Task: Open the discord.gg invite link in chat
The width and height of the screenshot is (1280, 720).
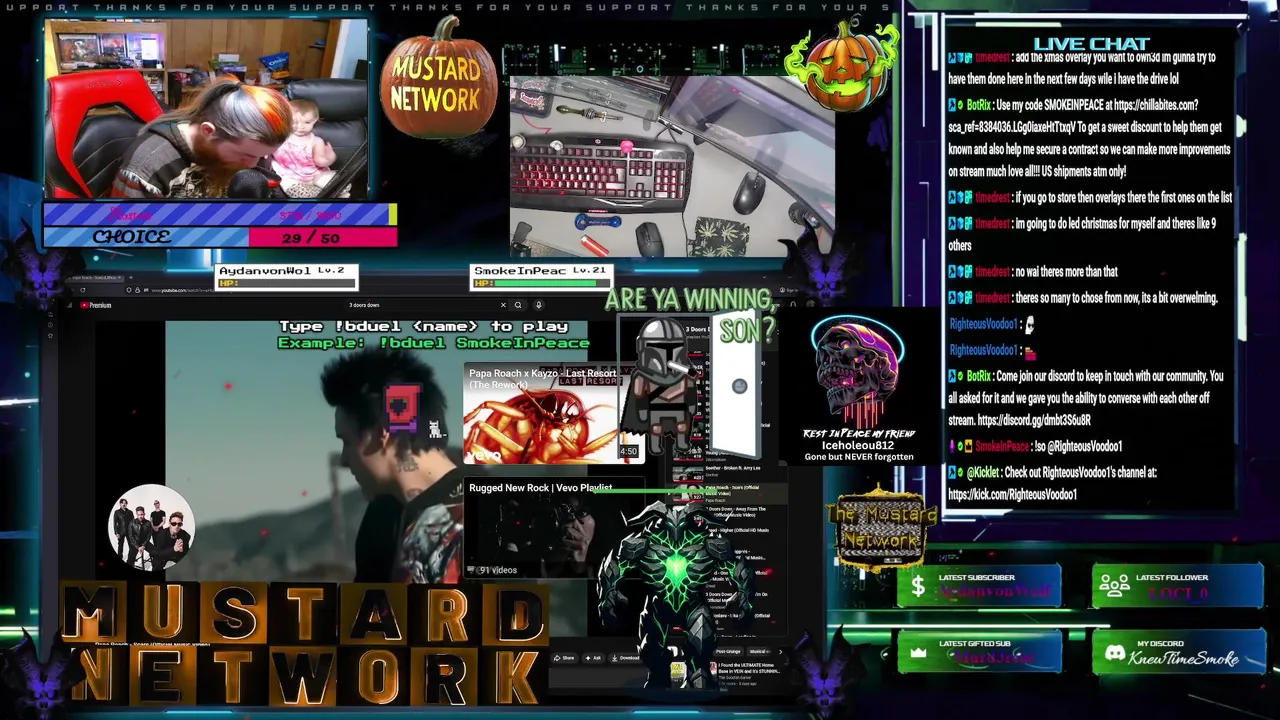Action: coord(1034,421)
